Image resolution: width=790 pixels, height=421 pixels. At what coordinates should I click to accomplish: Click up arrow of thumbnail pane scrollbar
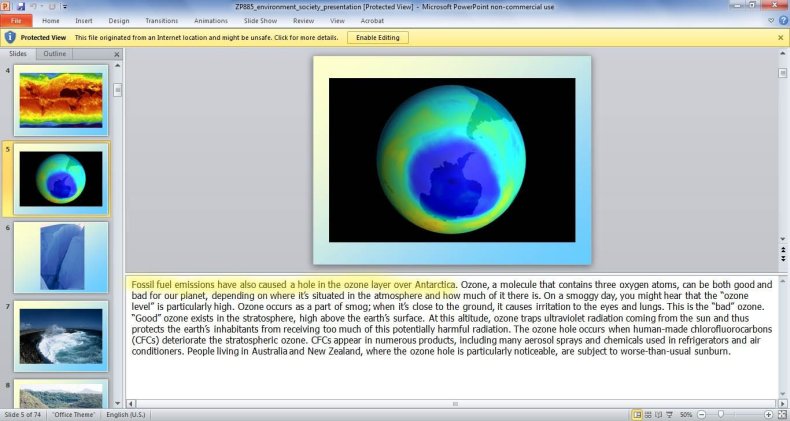(x=118, y=65)
